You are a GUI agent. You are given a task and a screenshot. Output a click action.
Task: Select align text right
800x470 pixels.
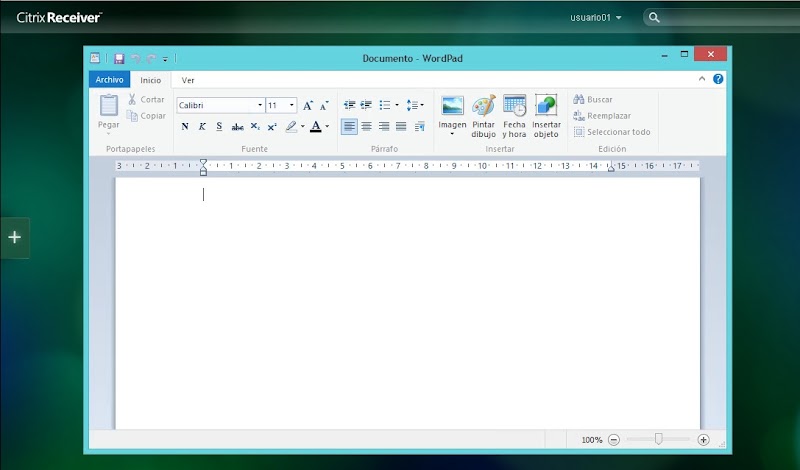[x=384, y=127]
